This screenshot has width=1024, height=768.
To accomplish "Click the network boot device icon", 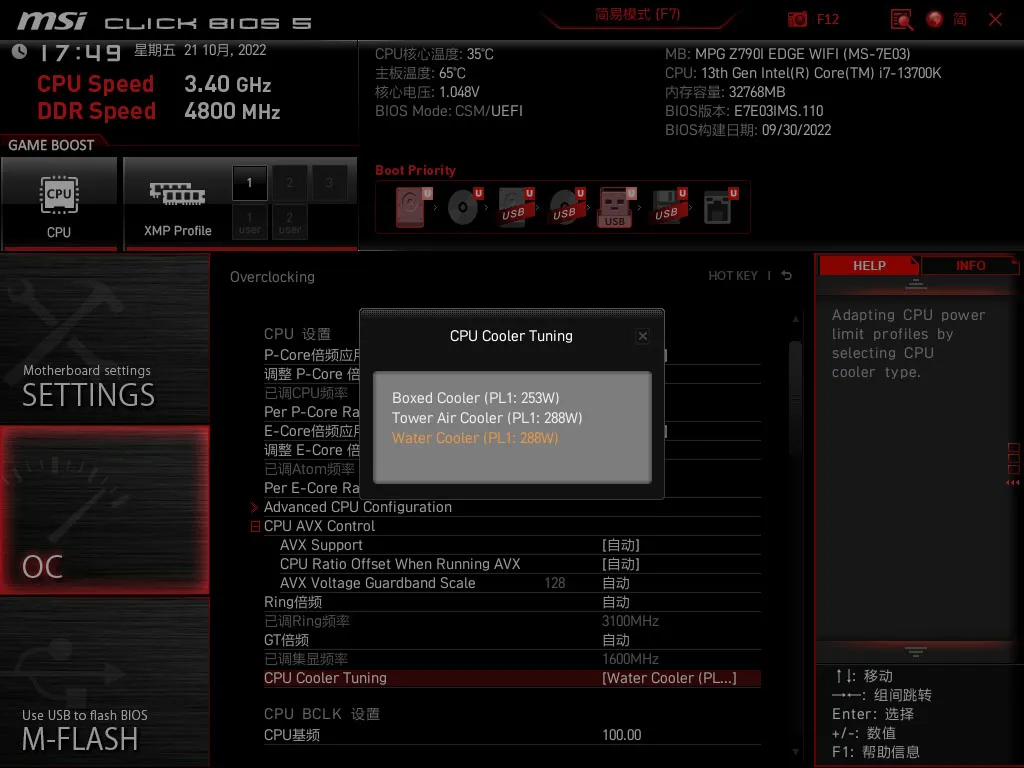I will 720,207.
